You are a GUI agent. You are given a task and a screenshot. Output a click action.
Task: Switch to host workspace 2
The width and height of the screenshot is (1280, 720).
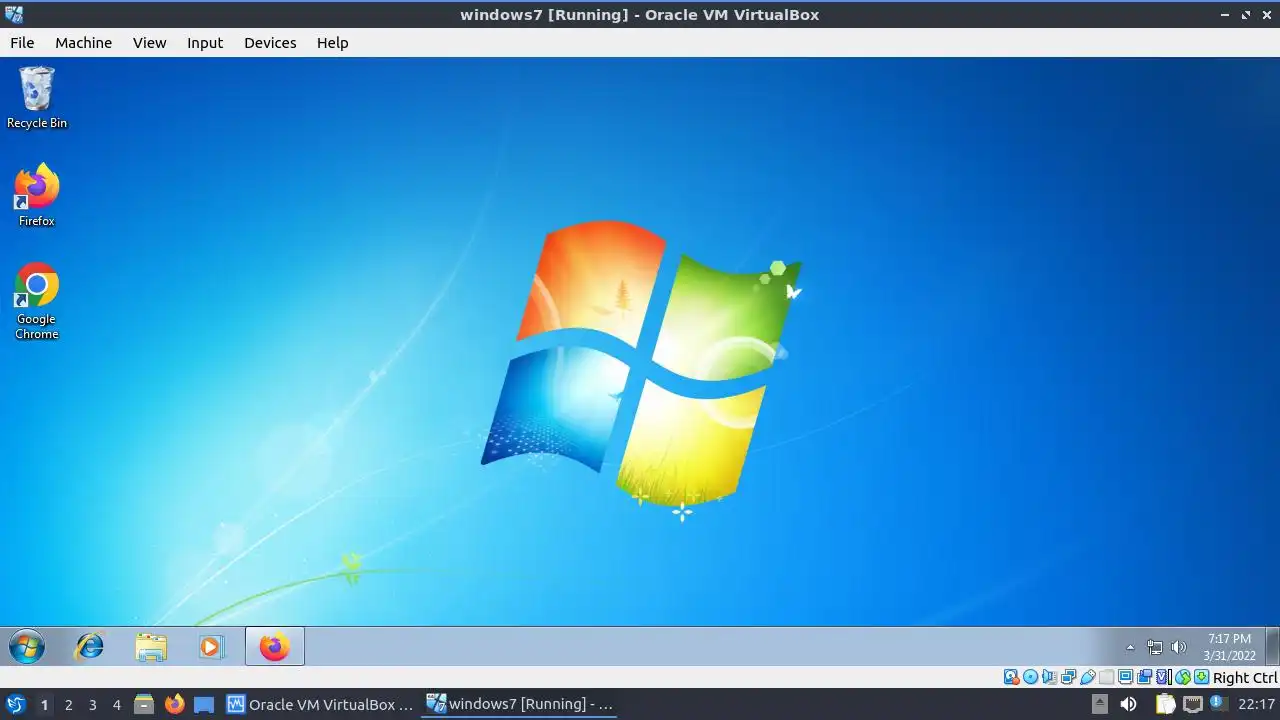pyautogui.click(x=69, y=704)
